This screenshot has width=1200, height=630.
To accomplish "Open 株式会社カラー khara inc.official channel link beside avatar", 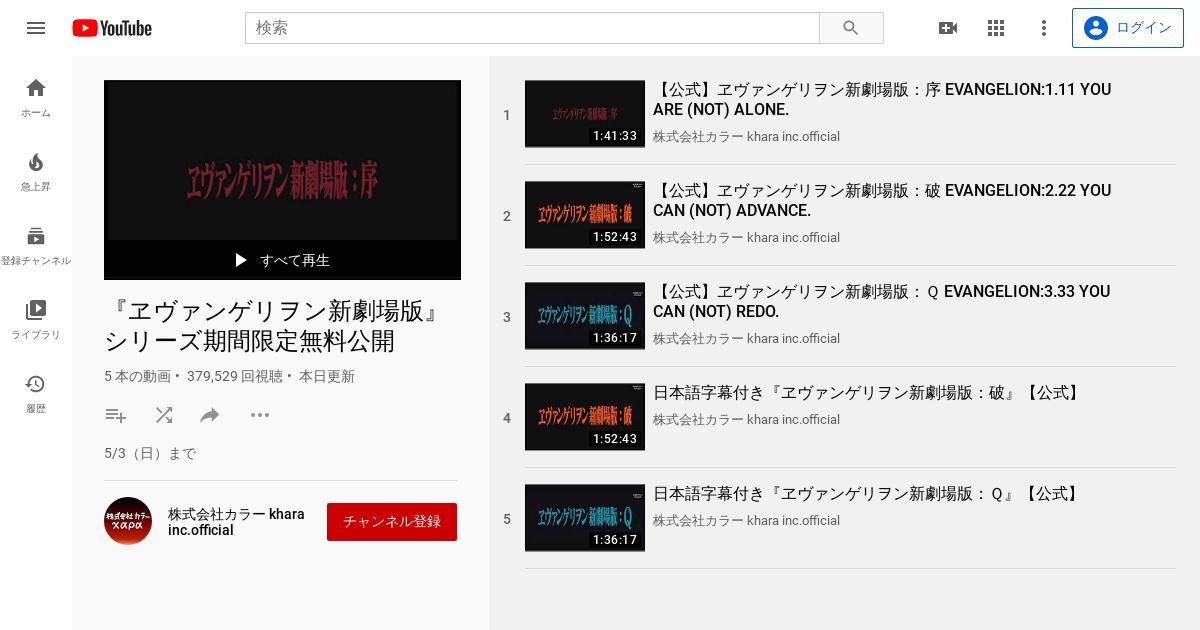I will (236, 522).
